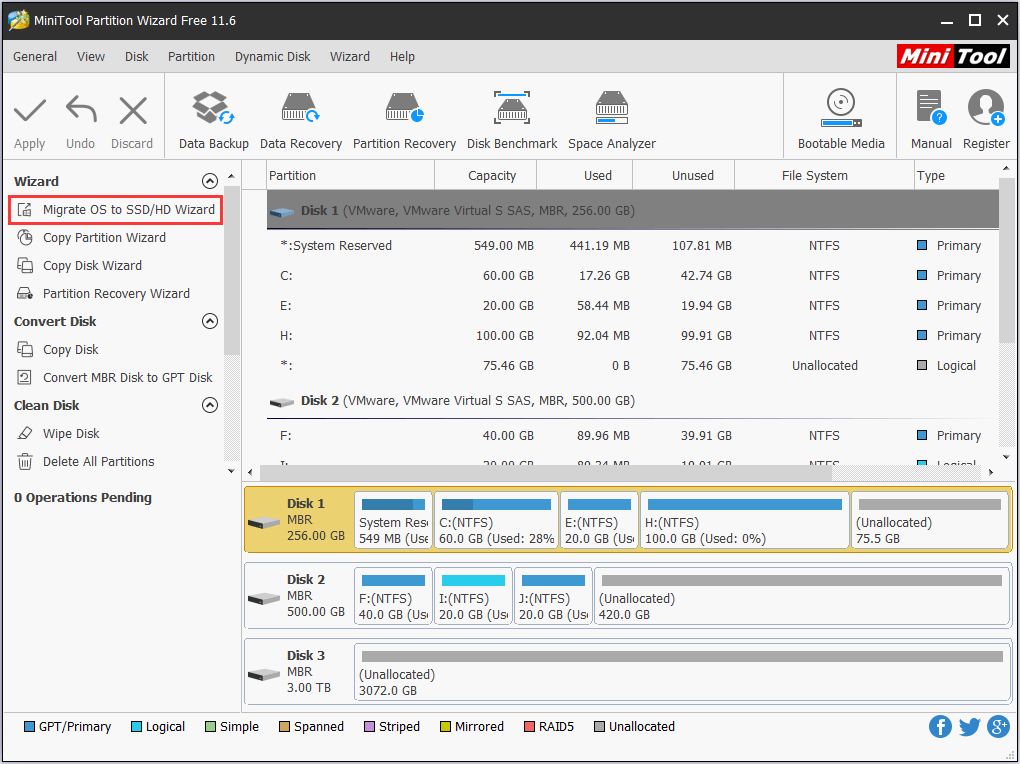This screenshot has width=1020, height=764.
Task: Collapse the Clean Disk section
Action: coord(210,405)
